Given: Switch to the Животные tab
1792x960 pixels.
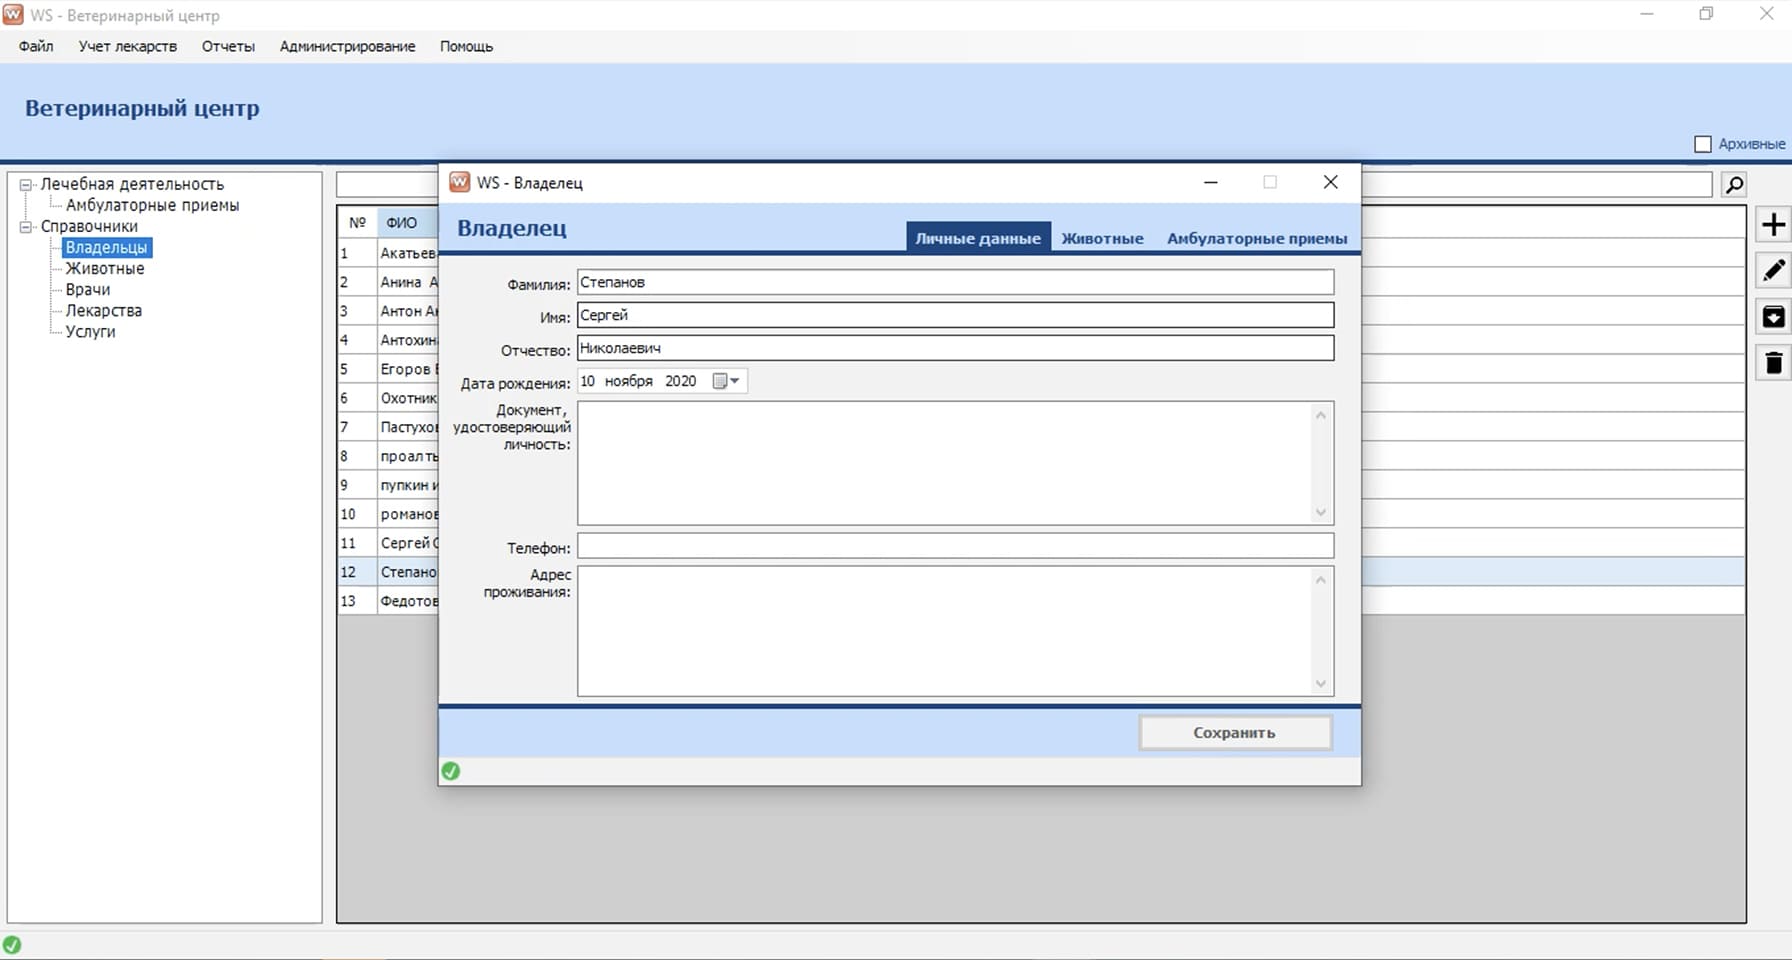Looking at the screenshot, I should pyautogui.click(x=1102, y=238).
